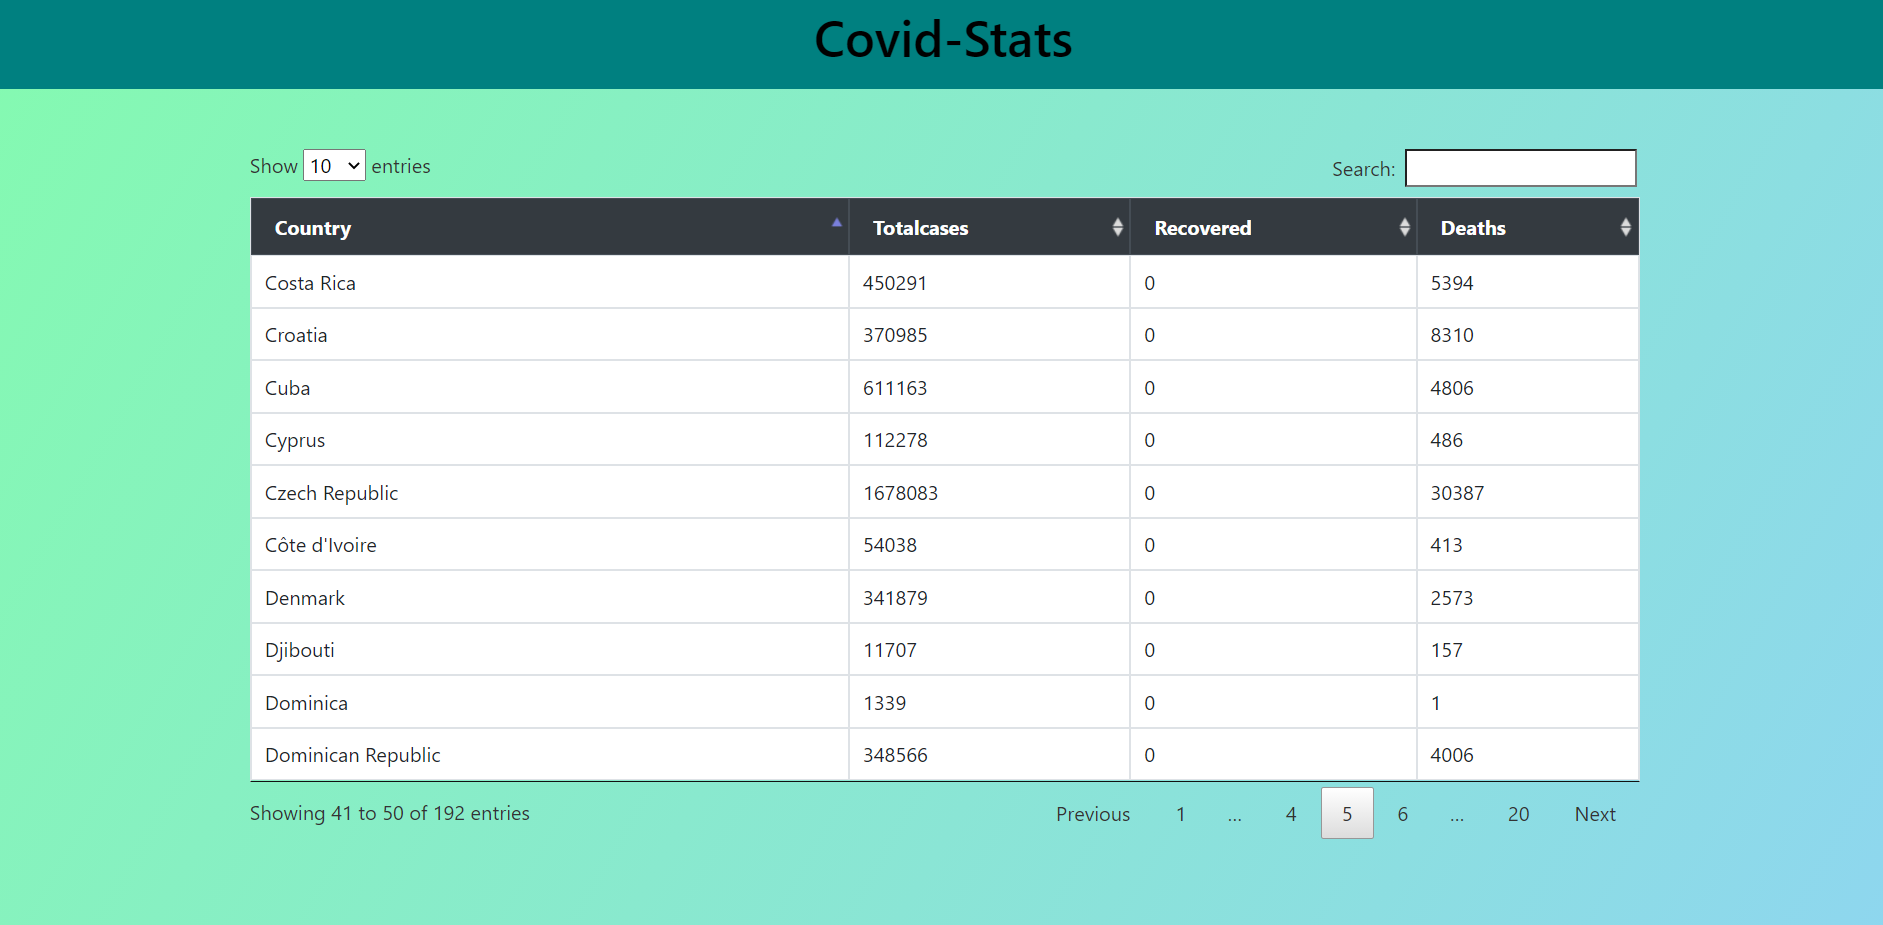
Task: Sort the Deaths column via its sort icon
Action: click(1625, 227)
